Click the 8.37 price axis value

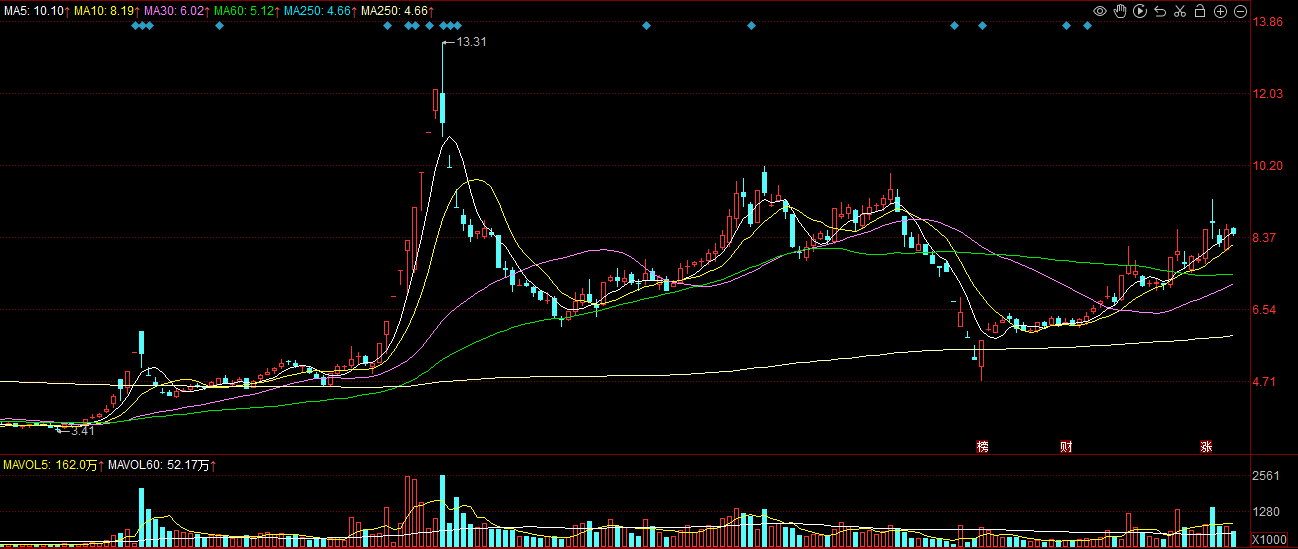pos(1265,238)
